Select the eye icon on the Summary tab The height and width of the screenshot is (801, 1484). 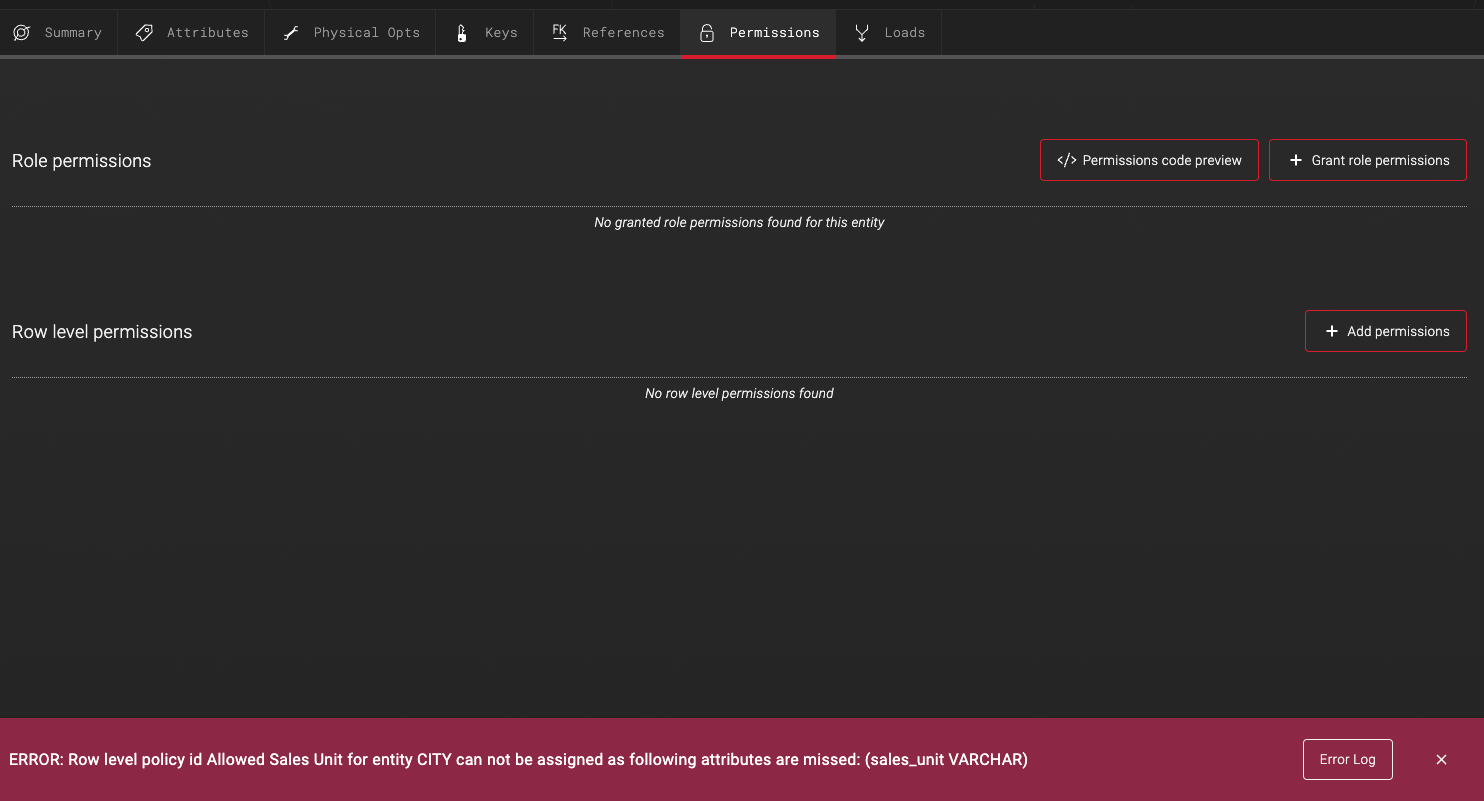(x=21, y=32)
